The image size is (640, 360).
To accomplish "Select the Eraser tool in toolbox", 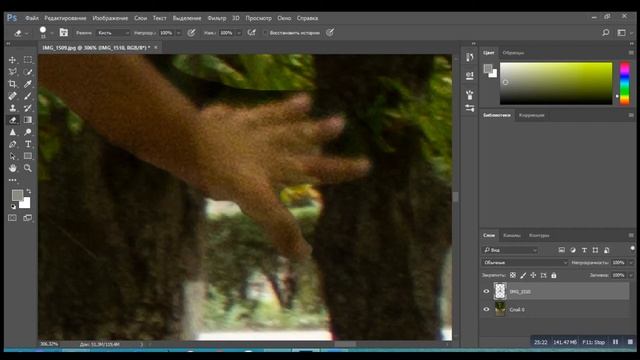I will pos(13,120).
